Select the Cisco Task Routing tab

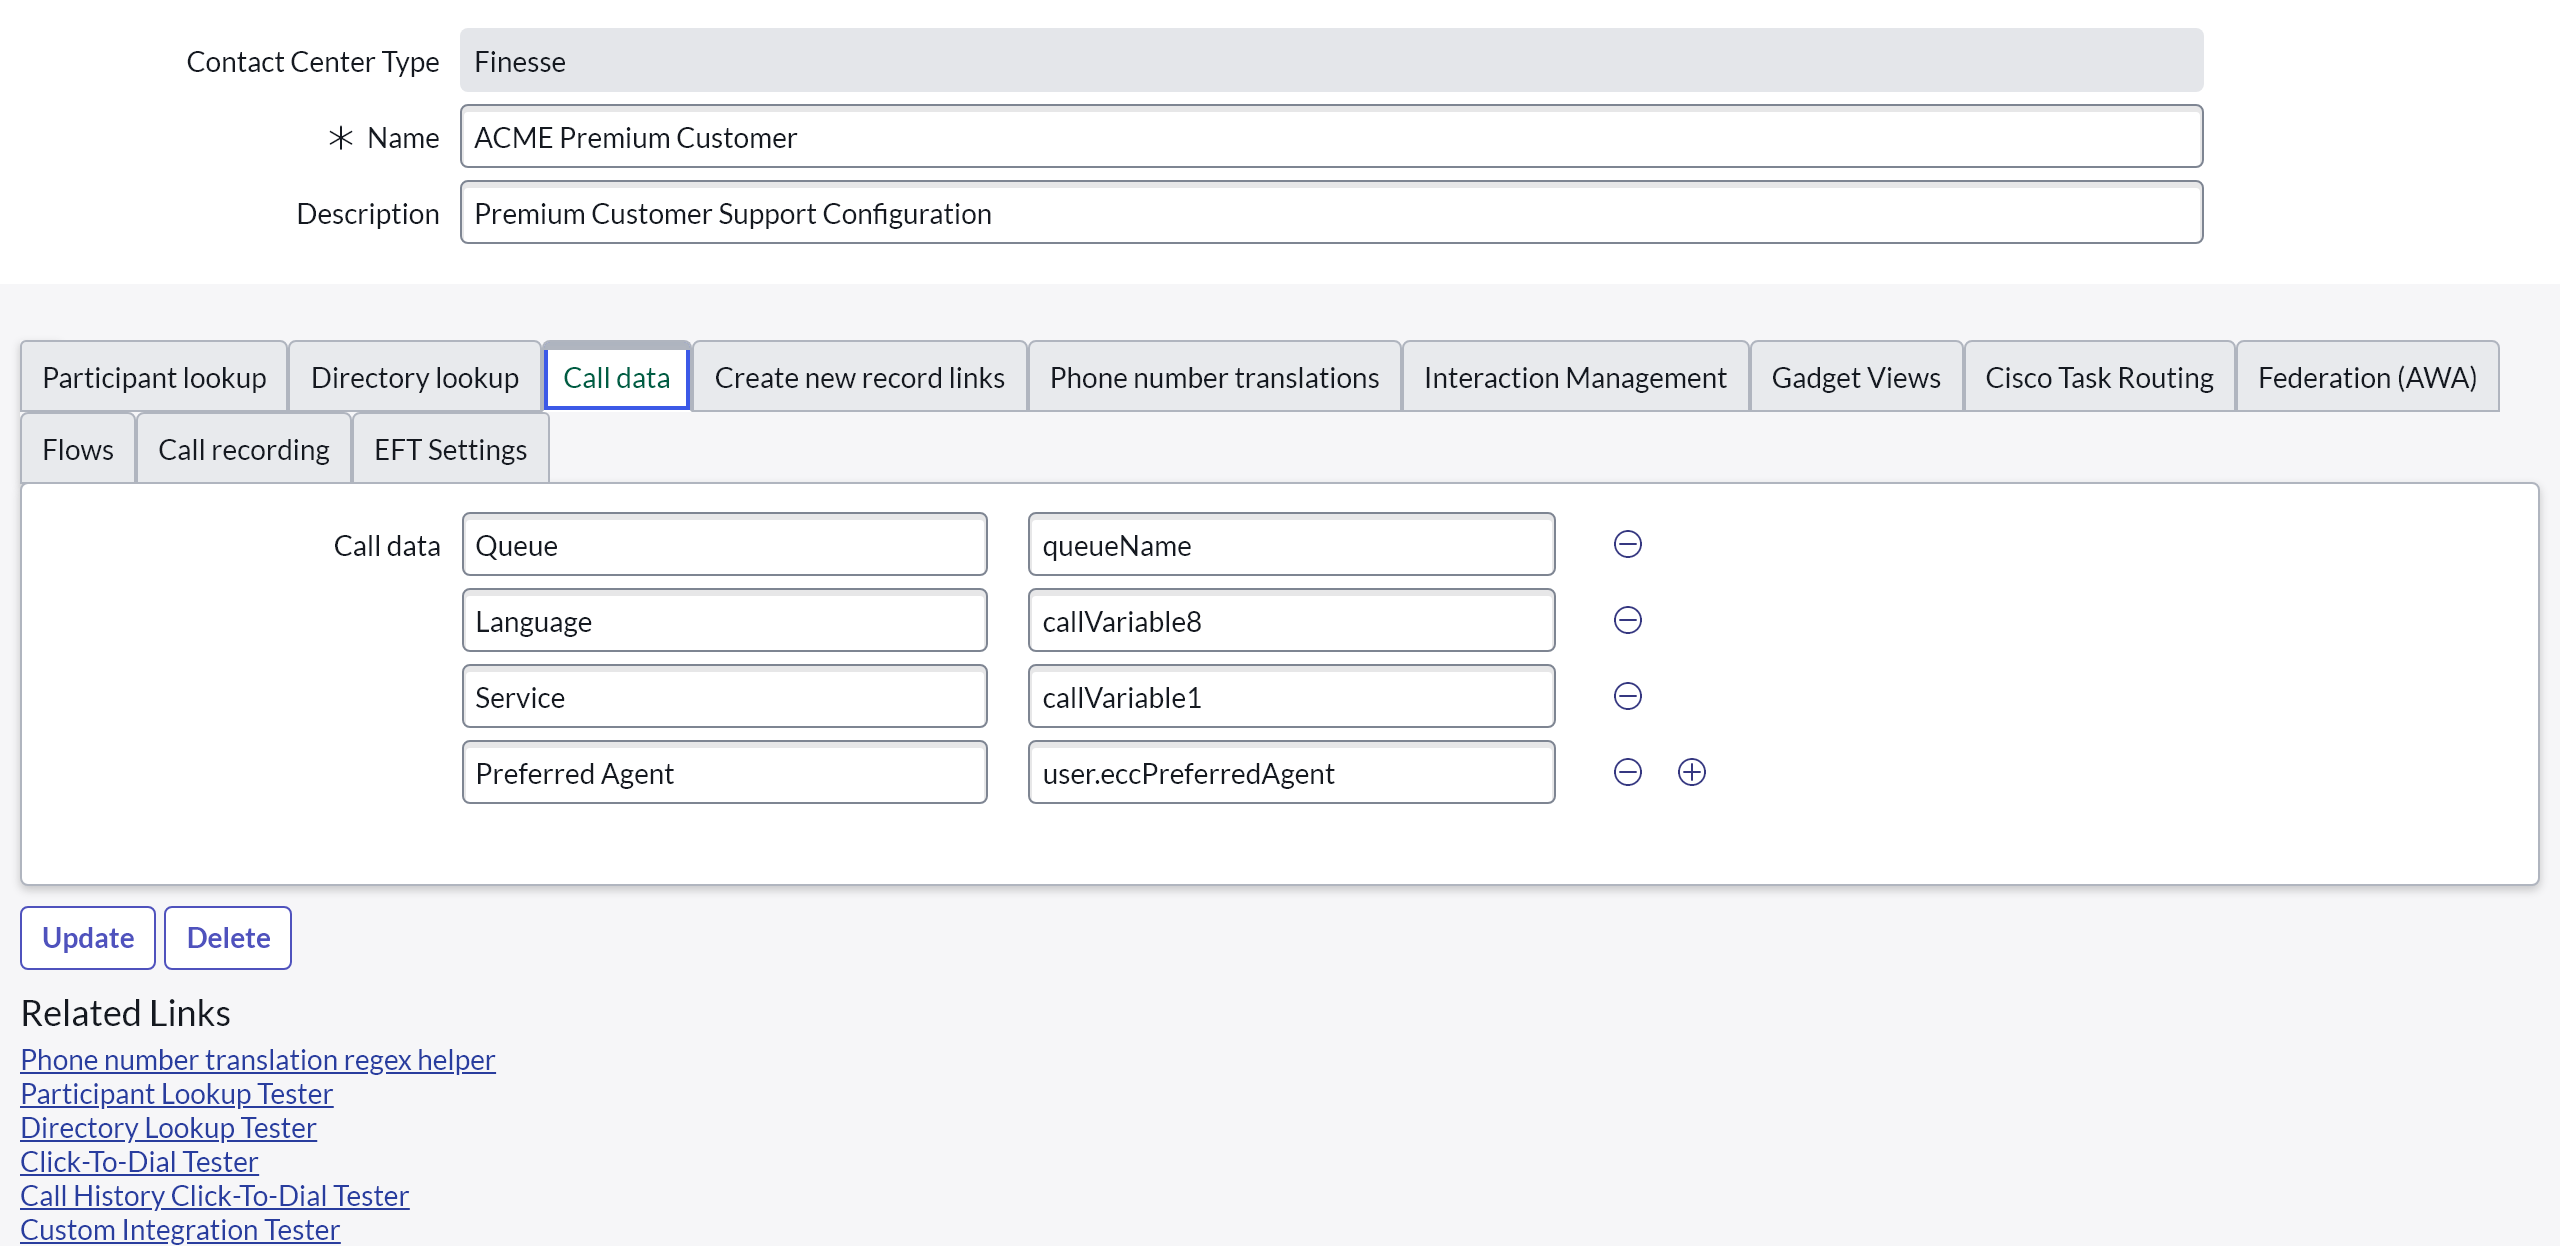[2098, 377]
